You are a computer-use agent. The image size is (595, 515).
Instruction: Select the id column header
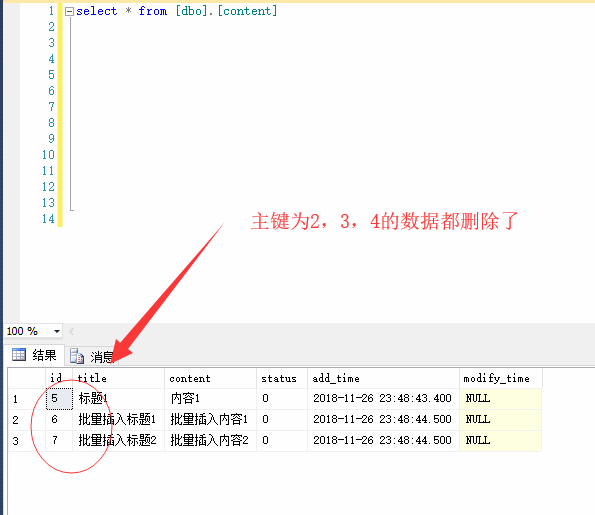click(59, 378)
